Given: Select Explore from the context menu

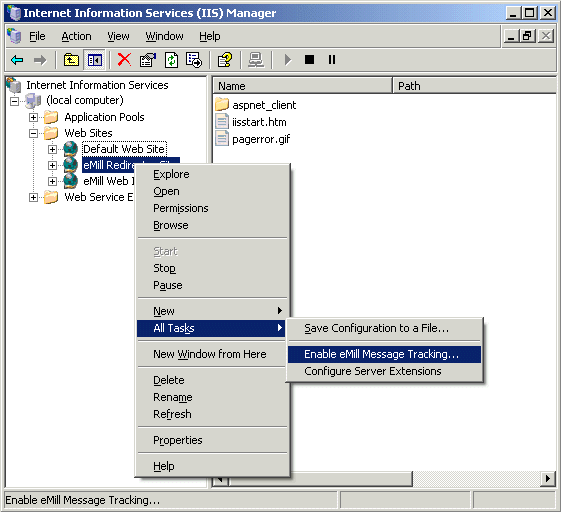Looking at the screenshot, I should coord(212,174).
